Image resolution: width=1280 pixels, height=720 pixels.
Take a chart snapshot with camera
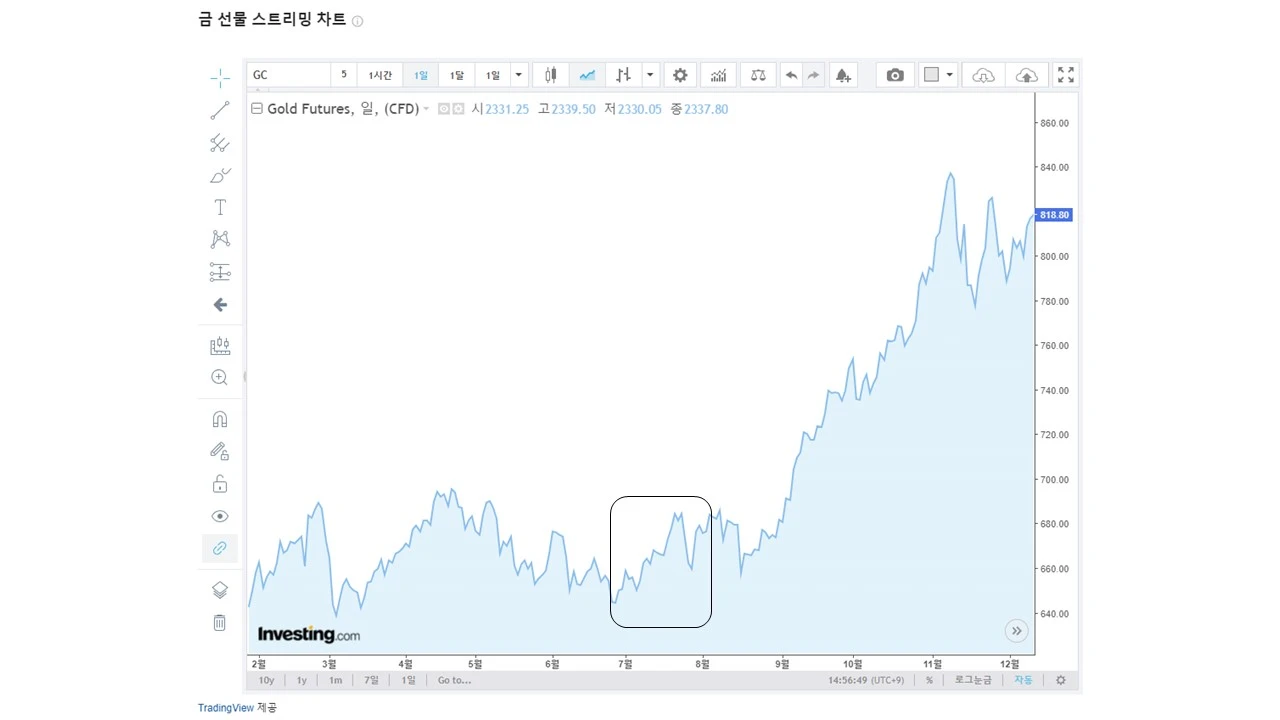895,75
